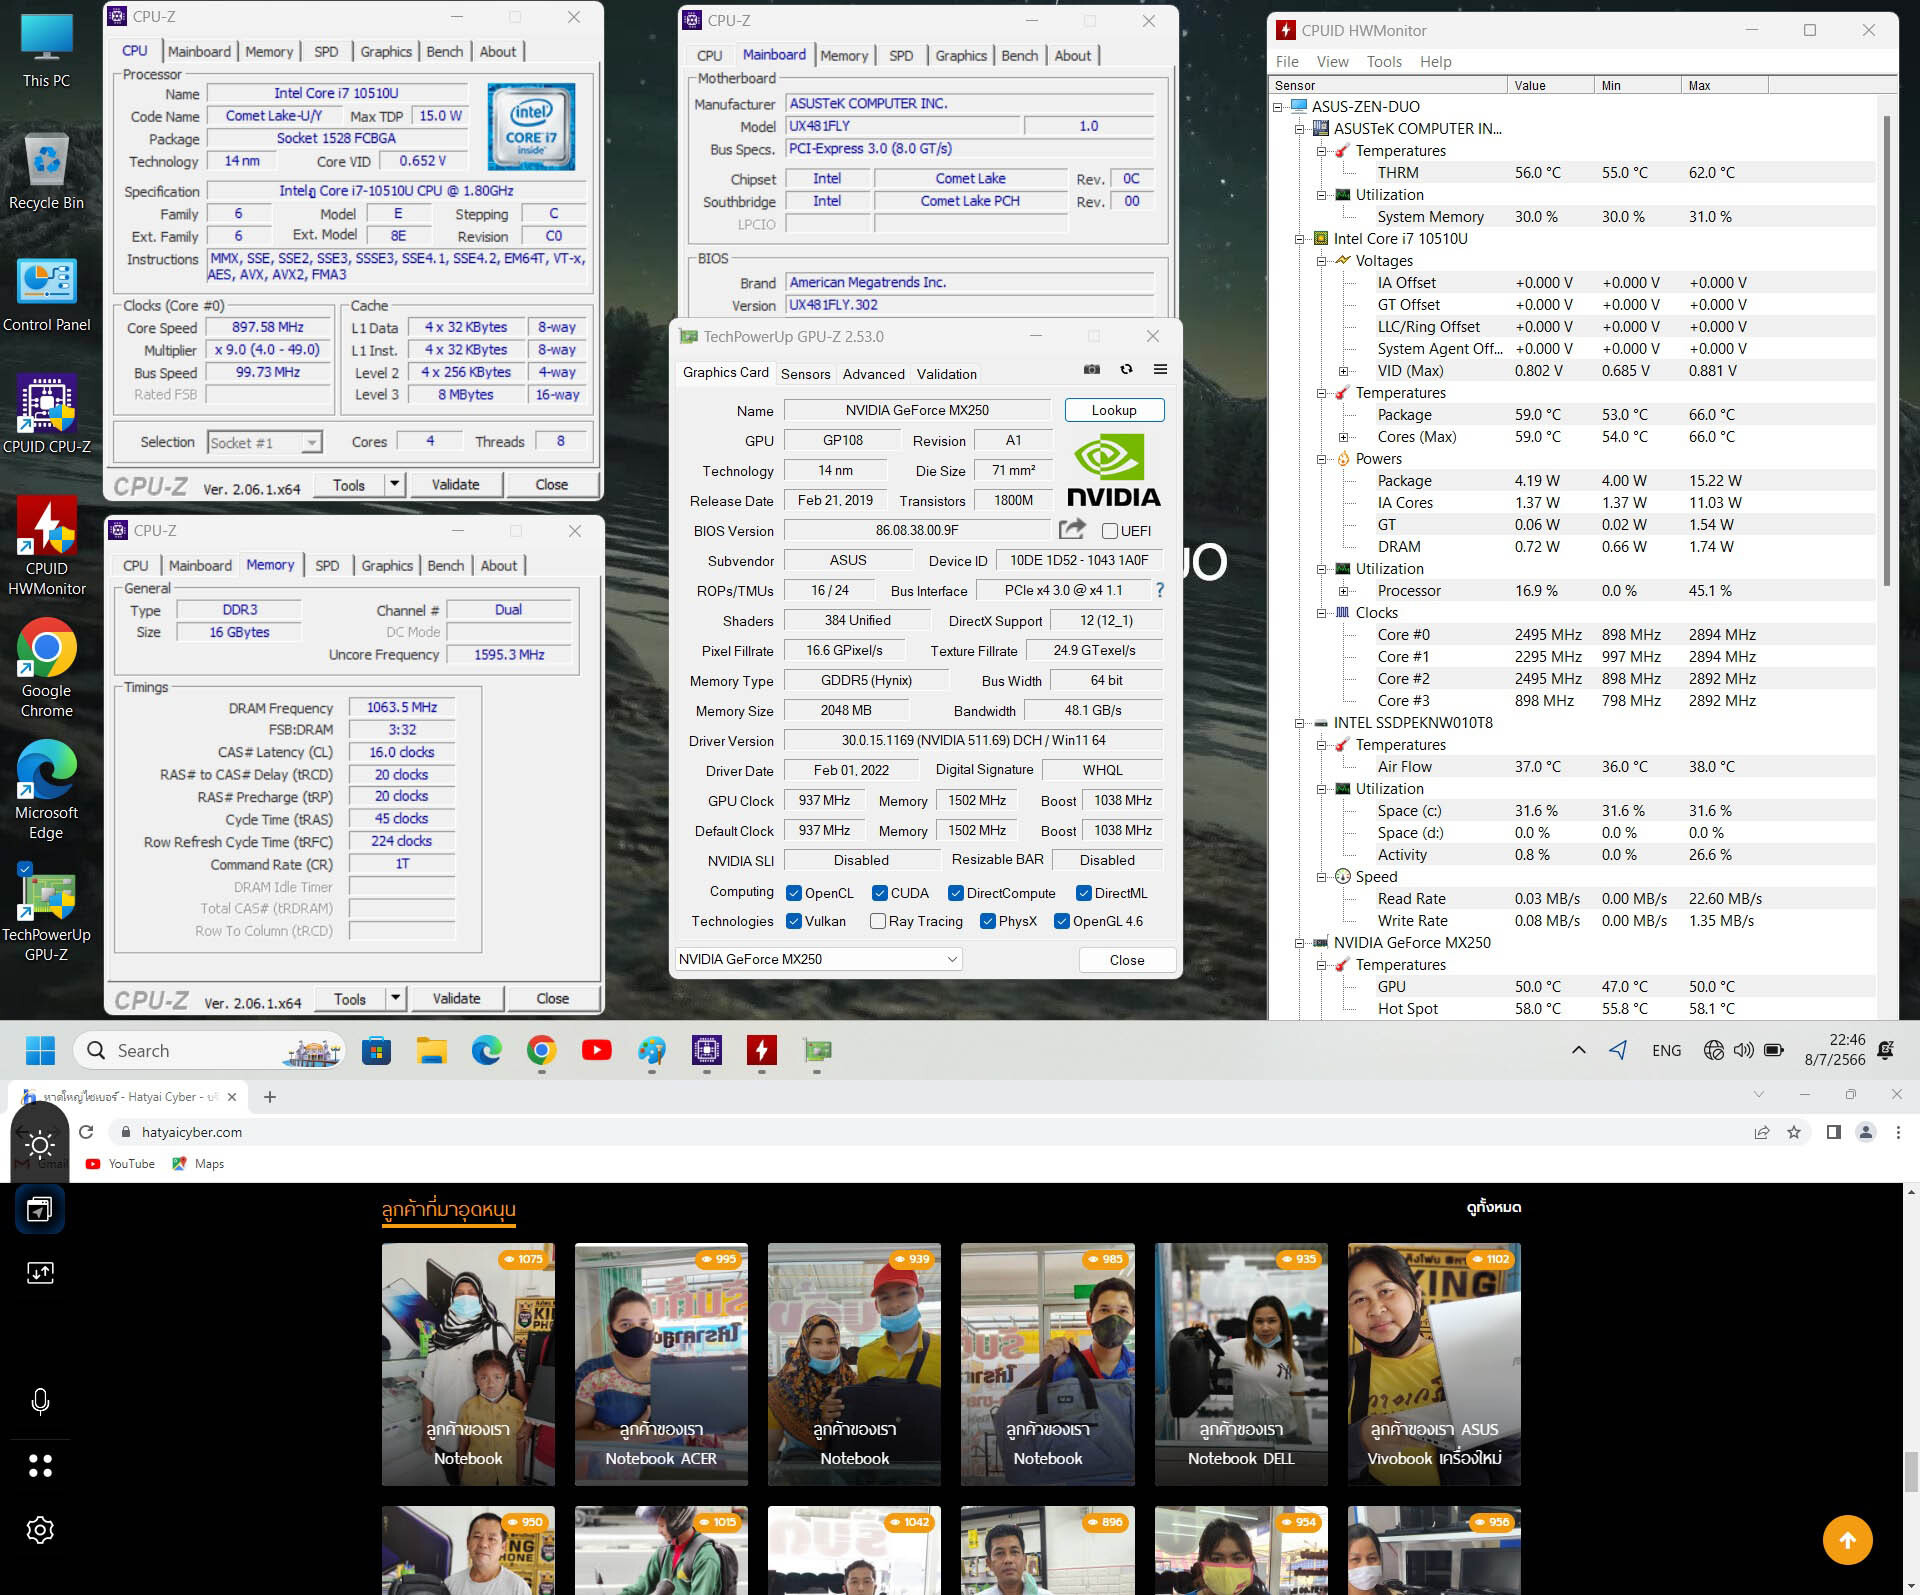Viewport: 1920px width, 1595px height.
Task: Open This PC desktop icon
Action: point(46,50)
